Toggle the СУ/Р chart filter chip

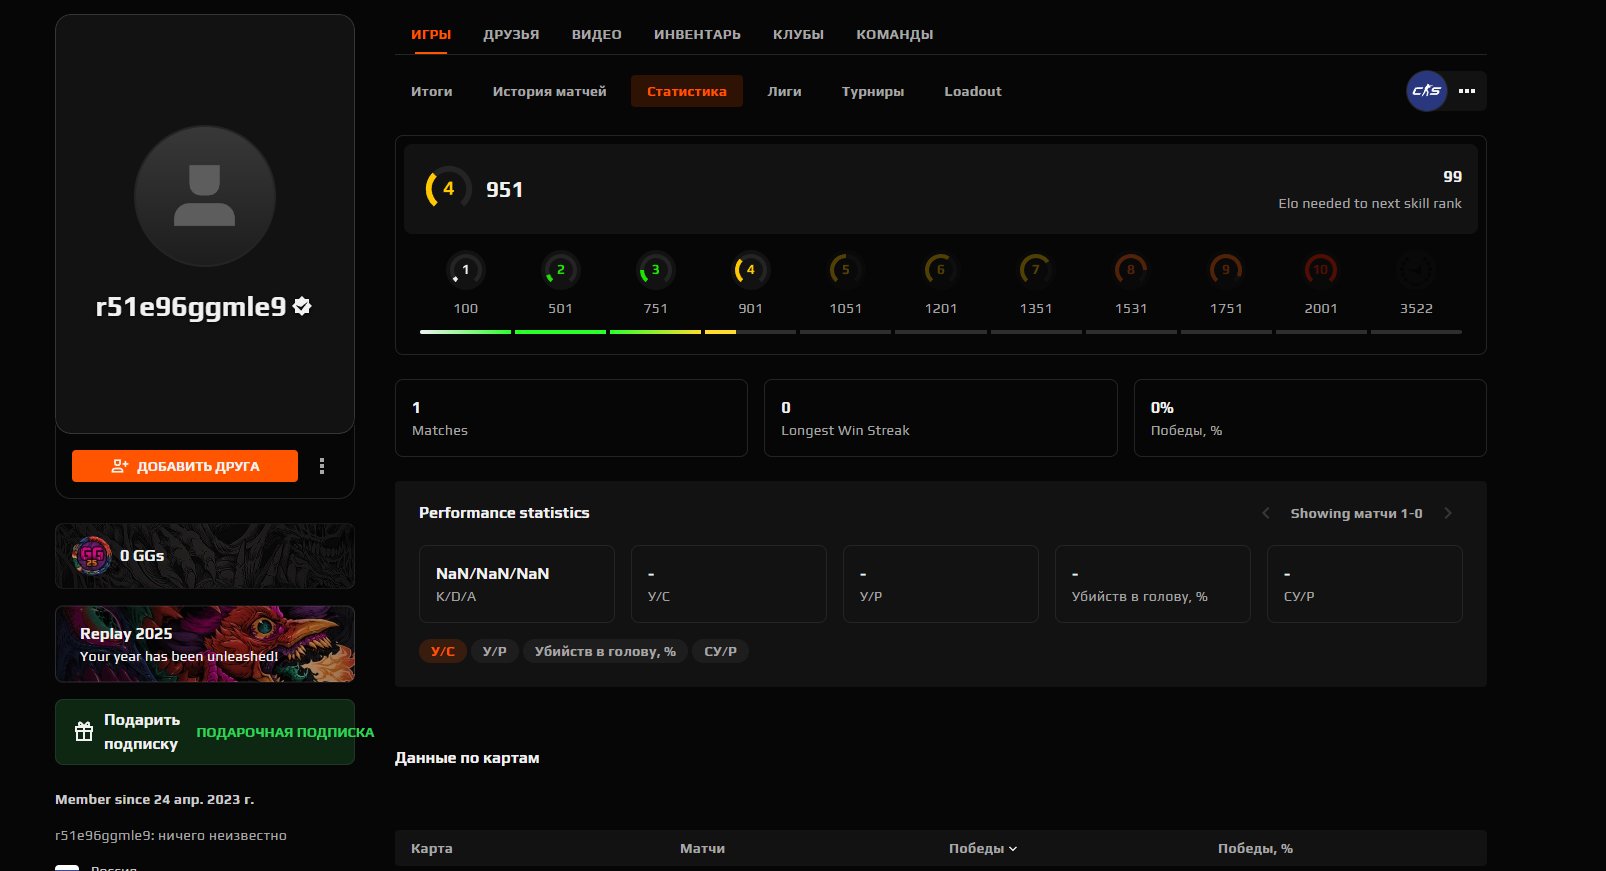pos(720,651)
